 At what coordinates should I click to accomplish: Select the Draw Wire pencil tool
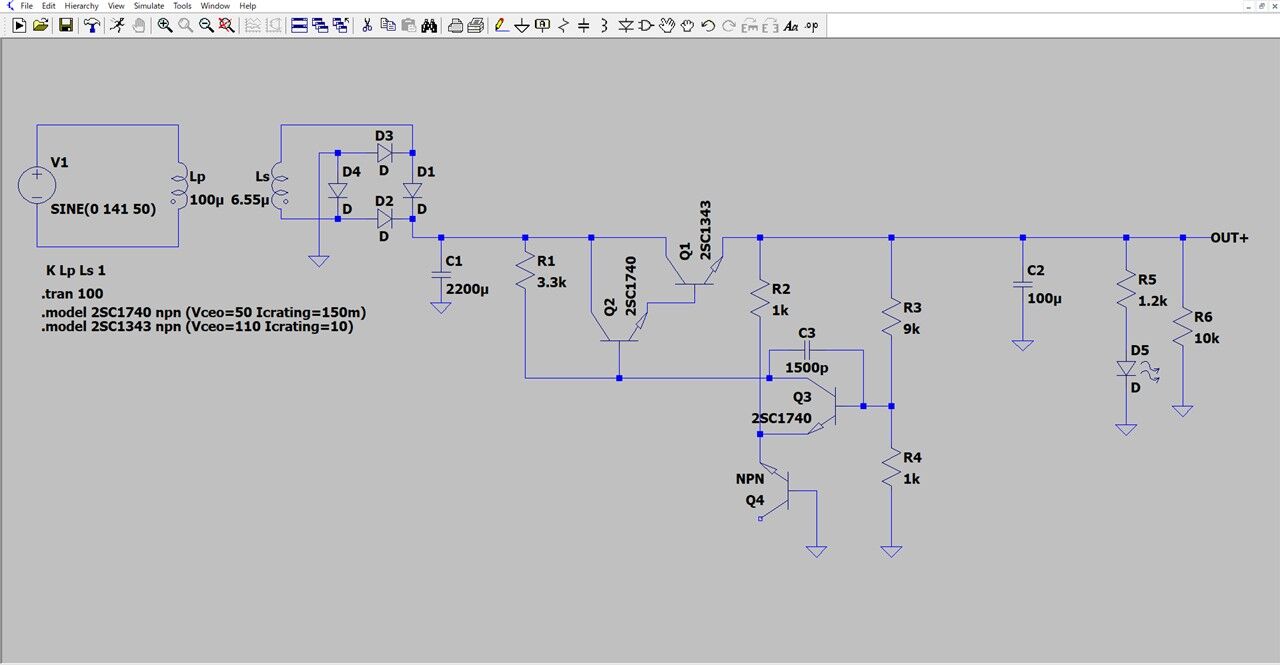501,25
